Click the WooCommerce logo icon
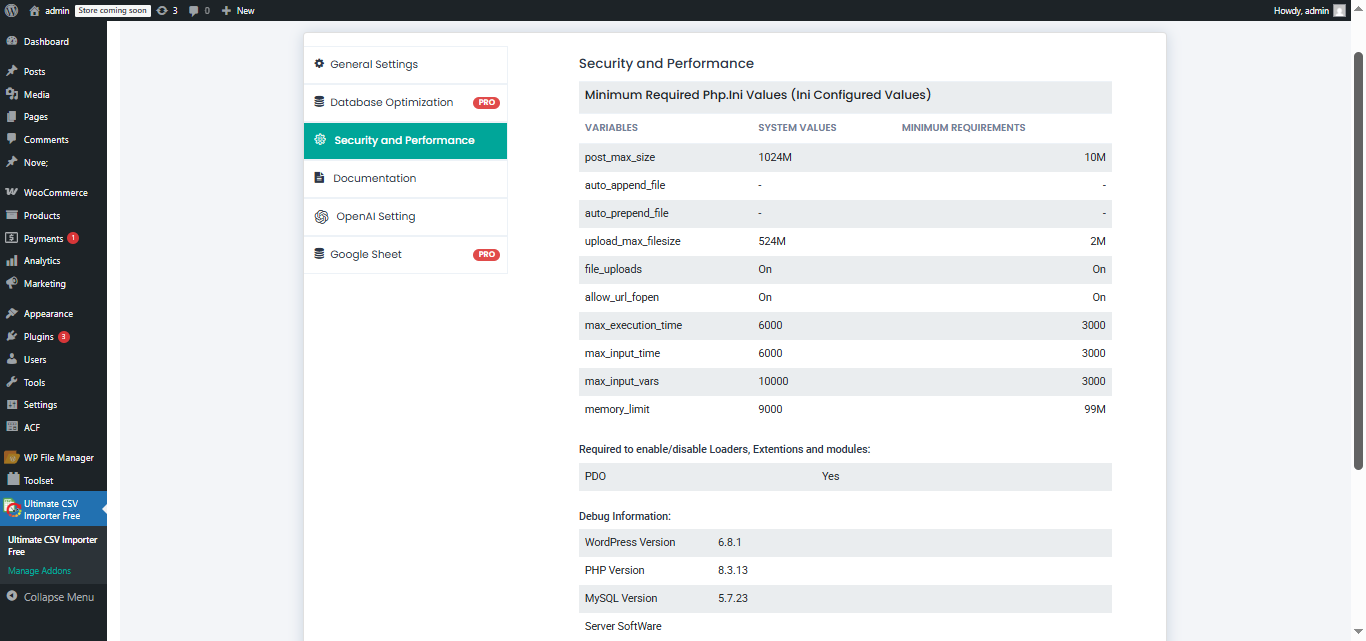 pos(14,192)
